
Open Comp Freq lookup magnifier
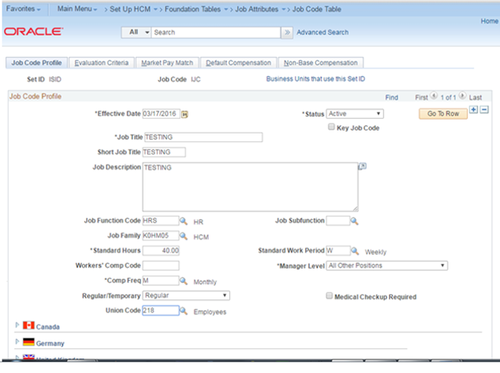coord(183,281)
